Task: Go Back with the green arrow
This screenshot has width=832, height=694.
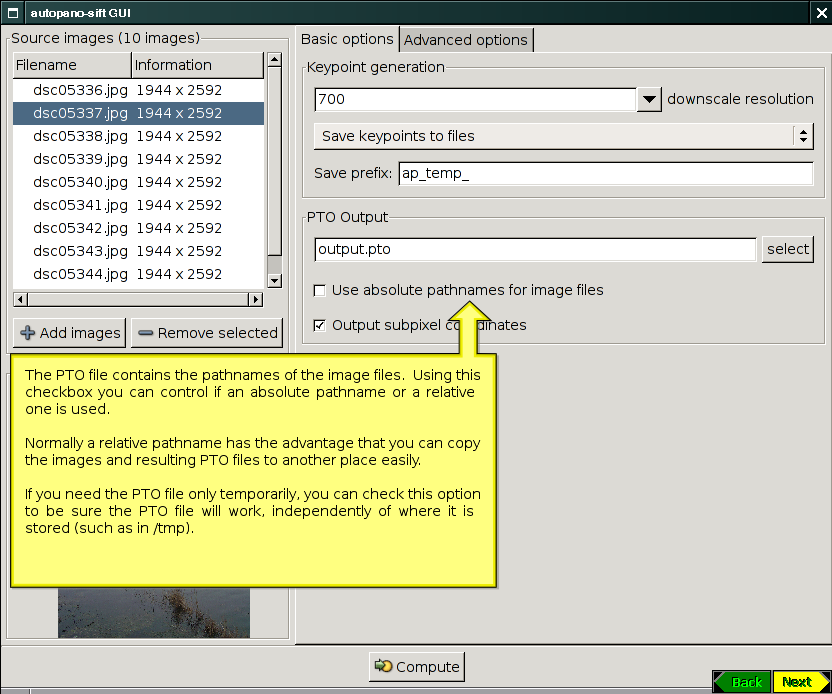Action: click(742, 682)
